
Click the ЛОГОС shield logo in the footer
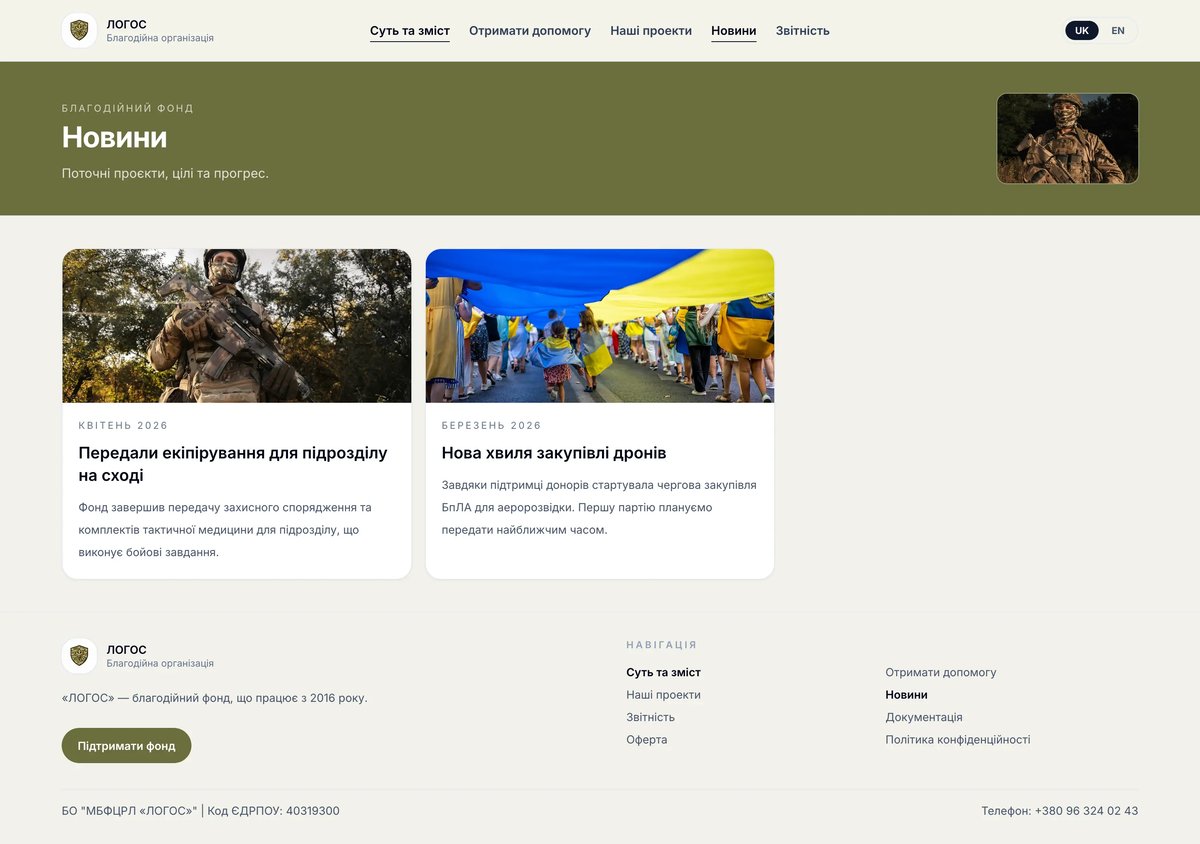tap(79, 656)
